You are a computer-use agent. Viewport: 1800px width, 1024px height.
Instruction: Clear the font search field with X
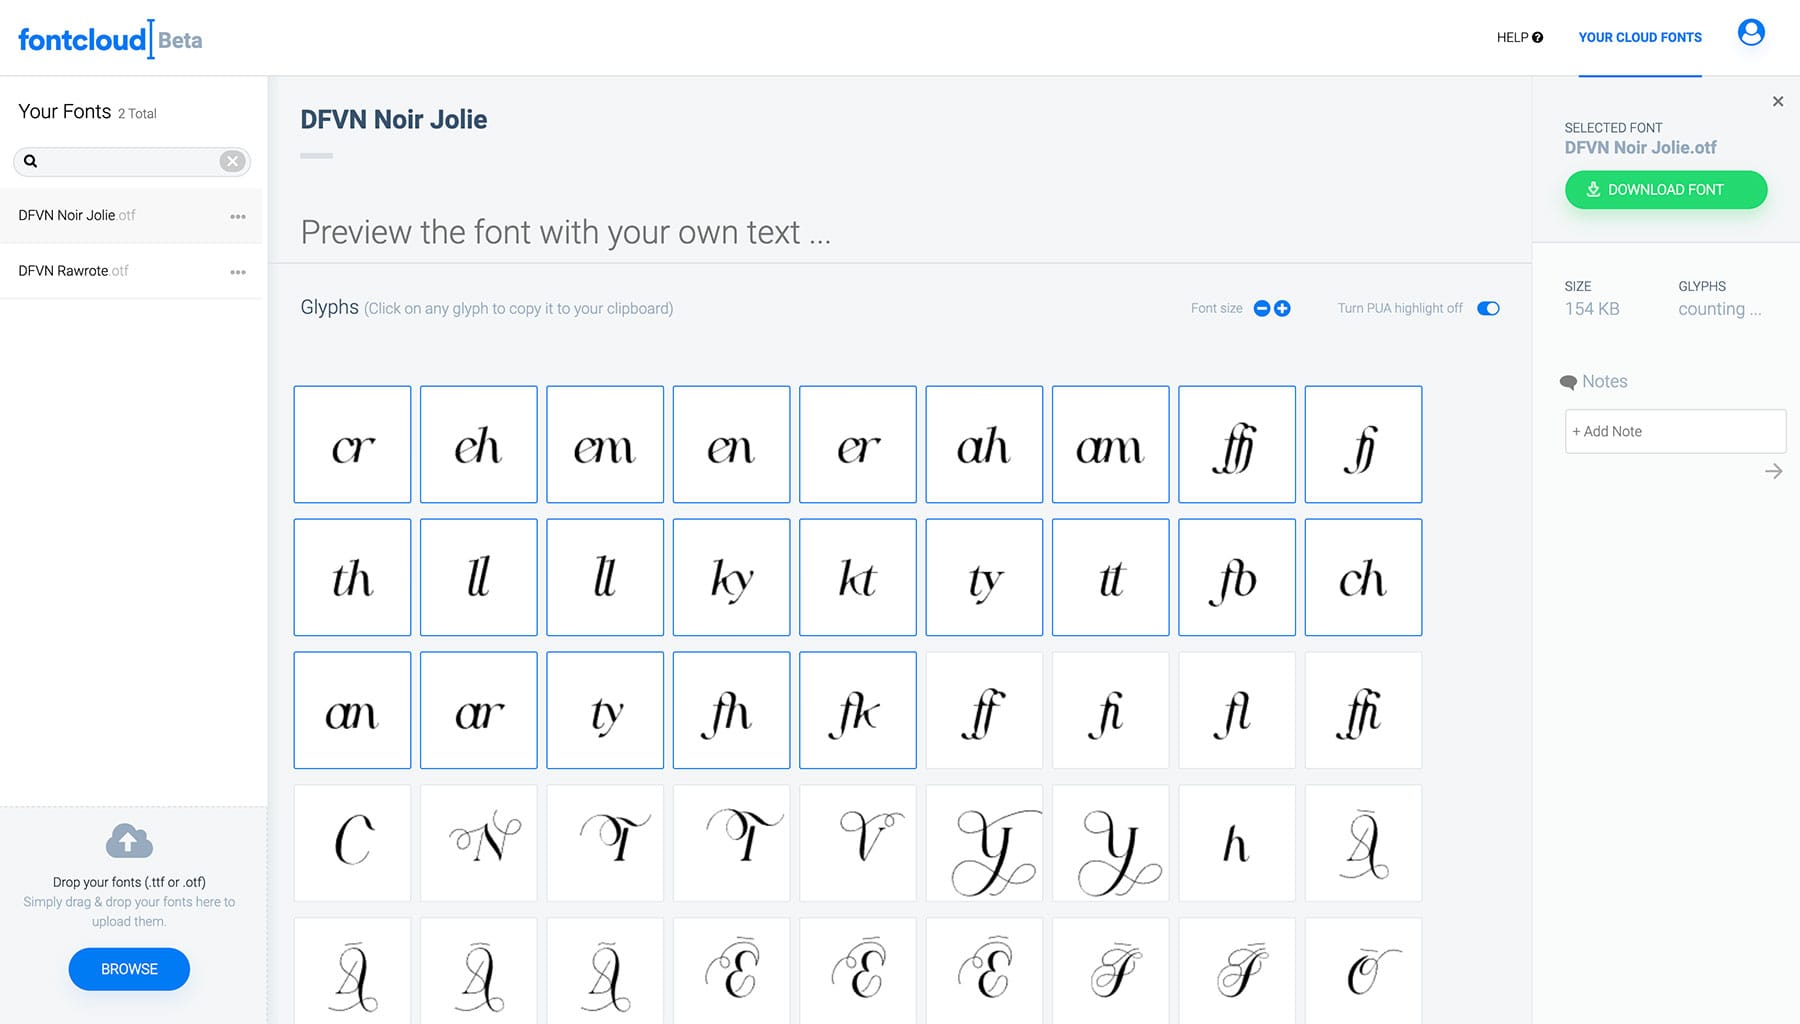(232, 161)
